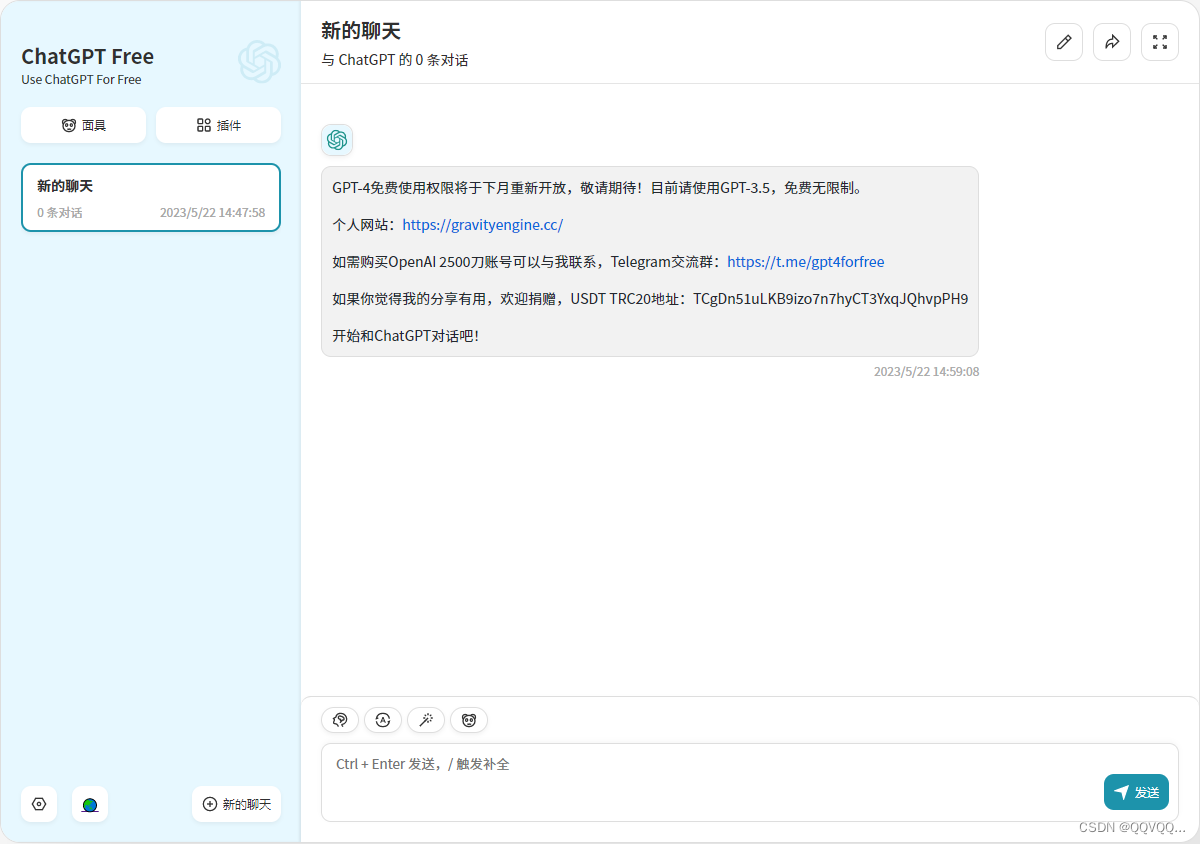
Task: Click the pencil edit title icon
Action: tap(1064, 42)
